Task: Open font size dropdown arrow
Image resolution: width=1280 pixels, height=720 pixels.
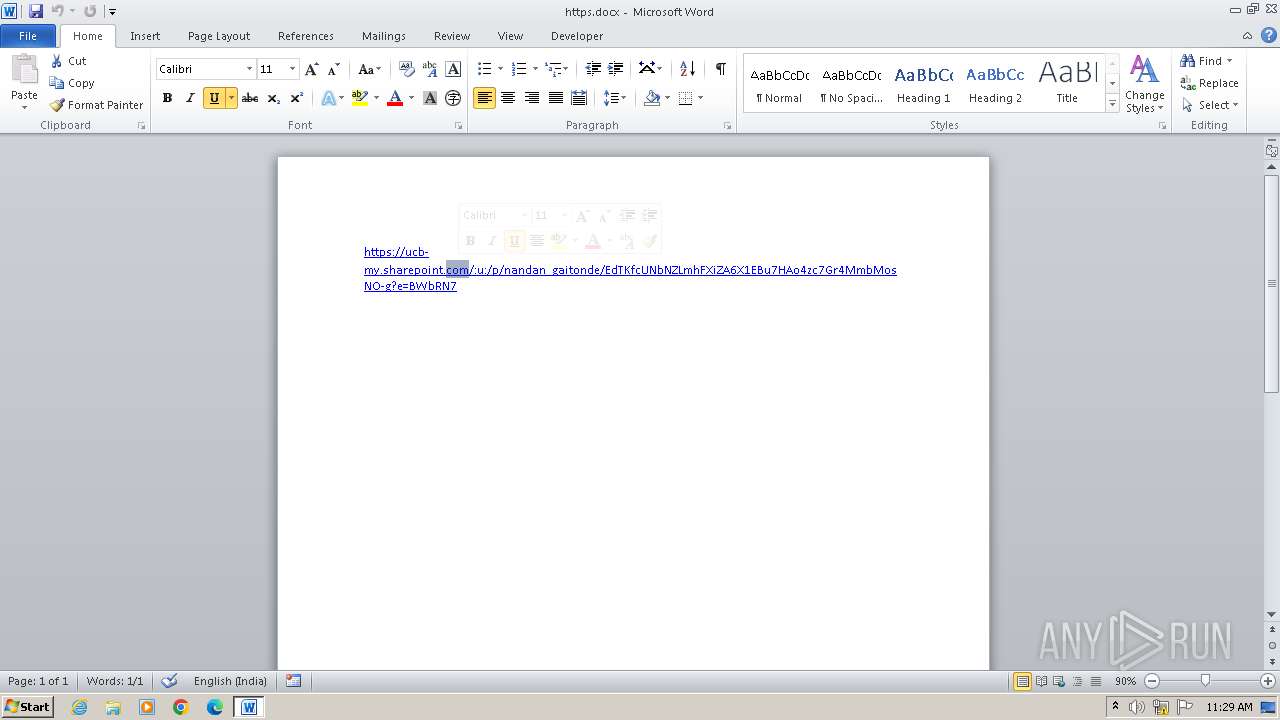Action: [x=292, y=69]
